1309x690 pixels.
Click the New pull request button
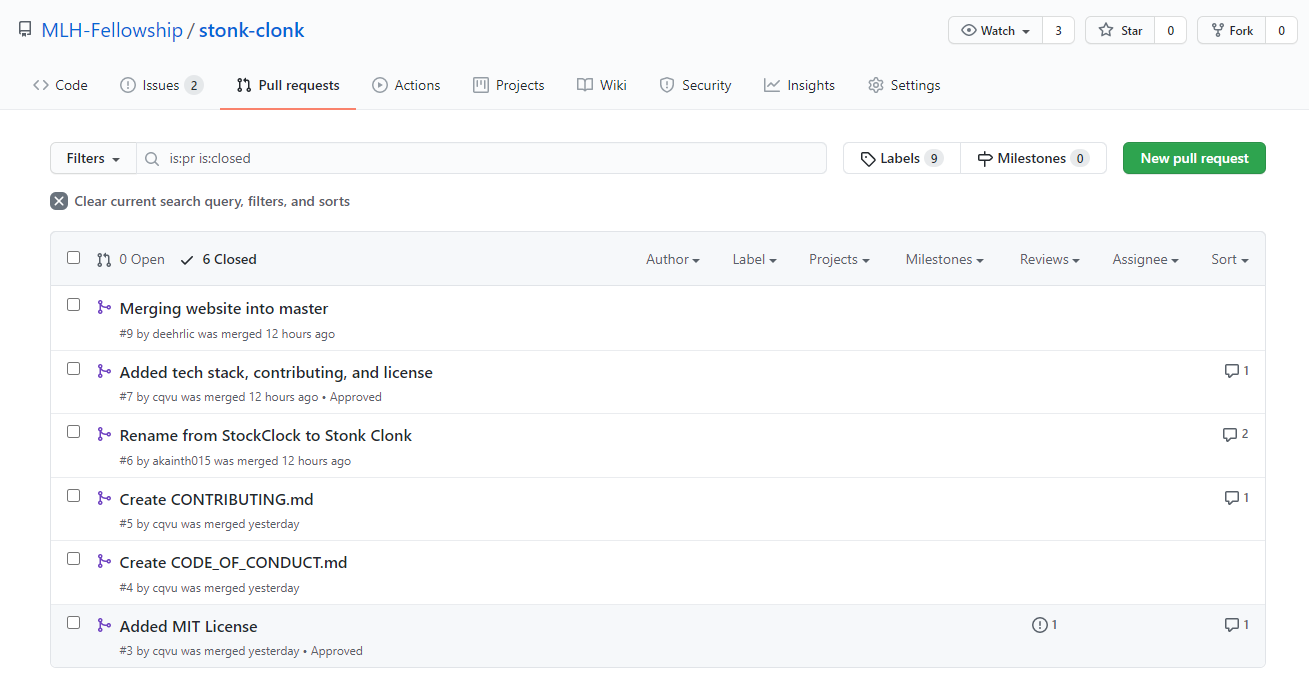pyautogui.click(x=1194, y=158)
